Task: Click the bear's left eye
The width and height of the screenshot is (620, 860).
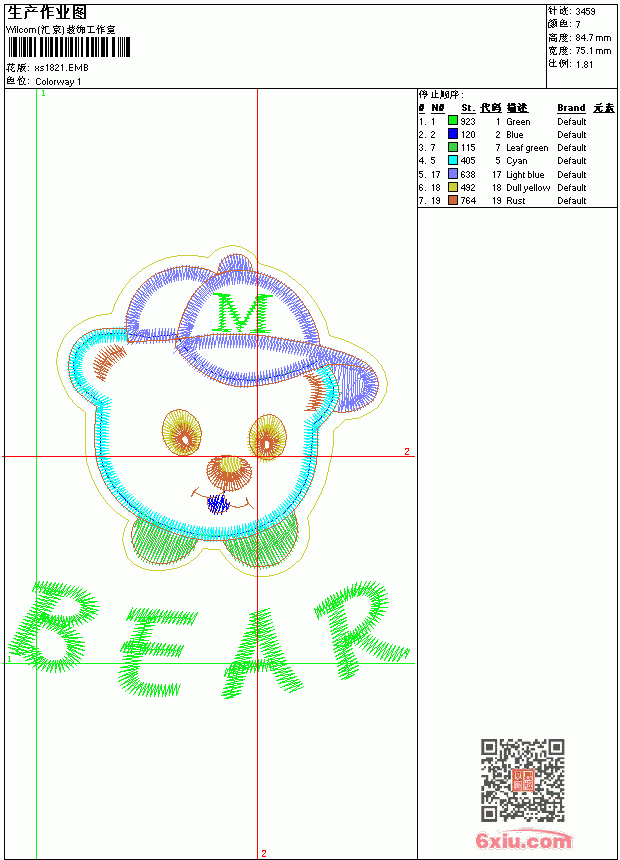Action: click(182, 432)
